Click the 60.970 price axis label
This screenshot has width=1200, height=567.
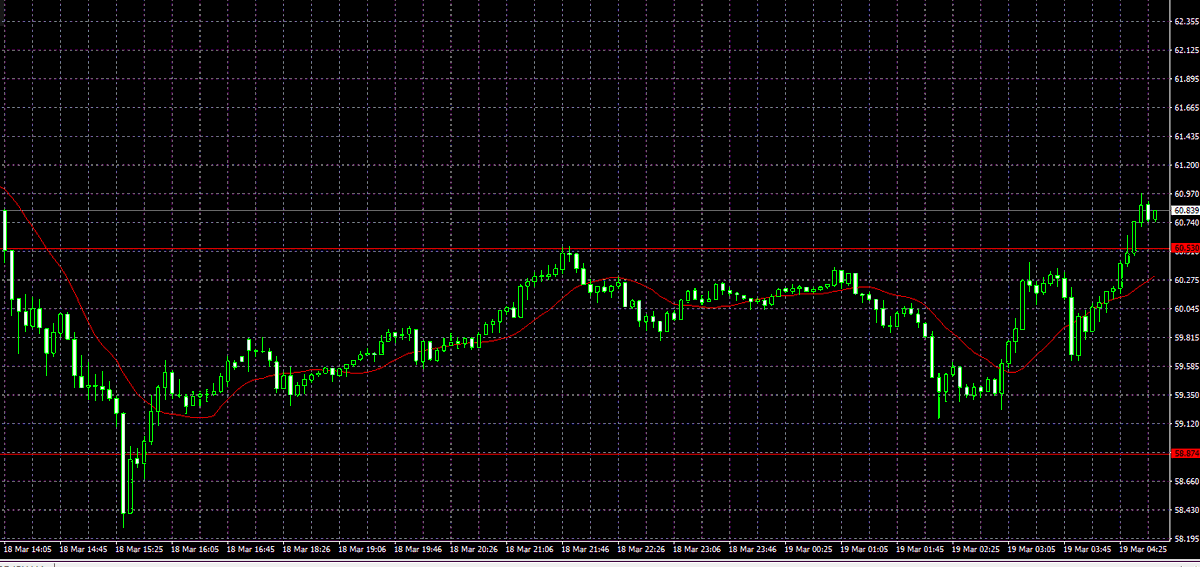(x=1186, y=194)
